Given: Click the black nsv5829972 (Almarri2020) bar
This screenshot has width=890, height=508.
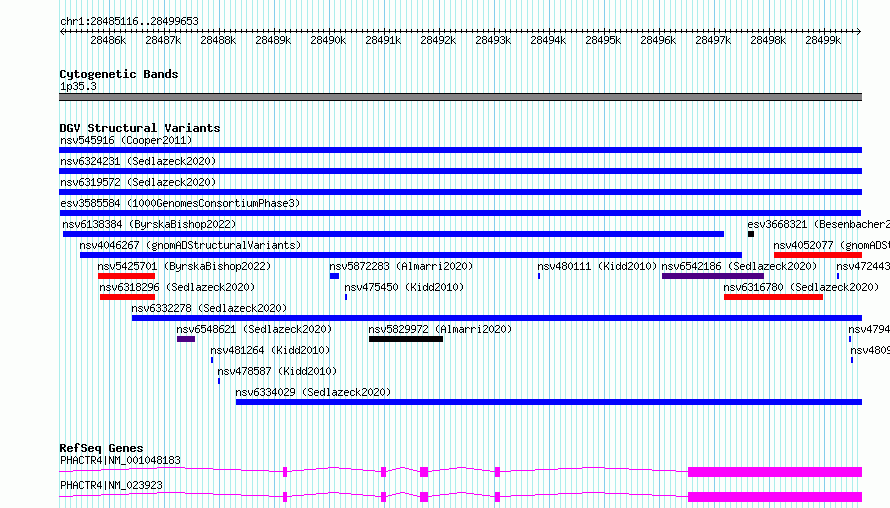Looking at the screenshot, I should click(x=406, y=339).
